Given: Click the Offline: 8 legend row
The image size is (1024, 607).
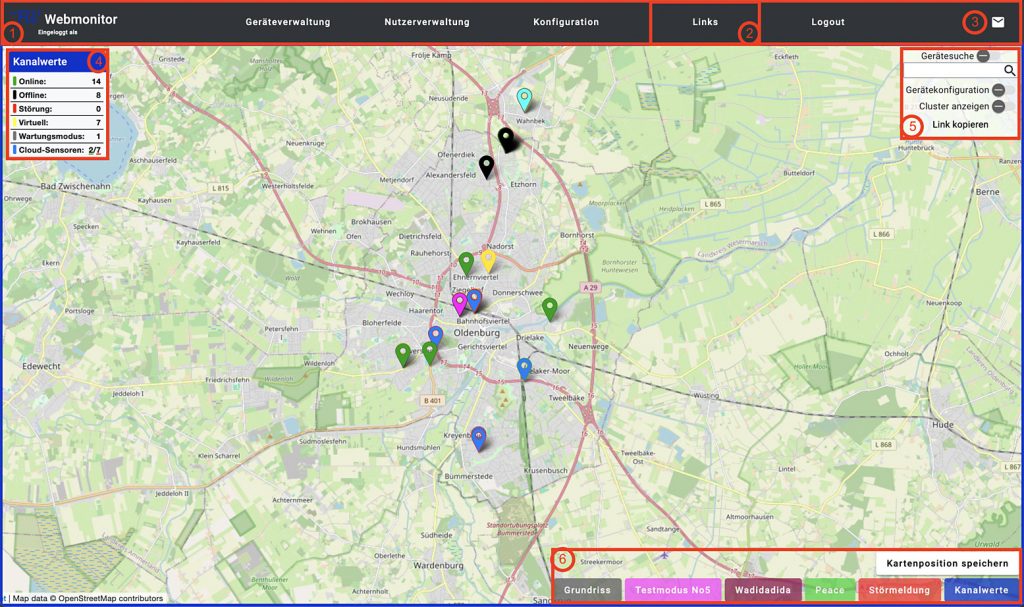Looking at the screenshot, I should tap(57, 95).
